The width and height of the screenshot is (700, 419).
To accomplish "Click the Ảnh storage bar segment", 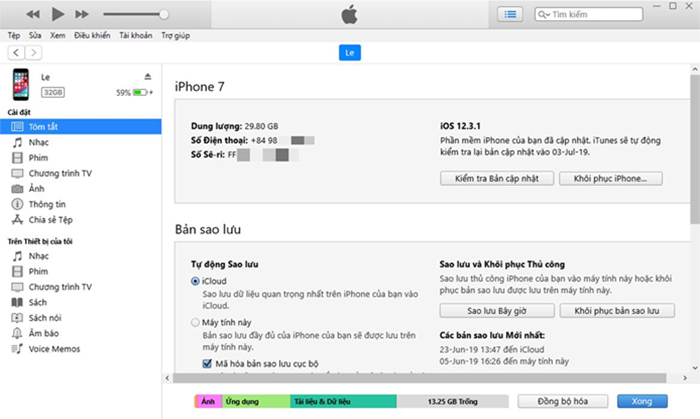I will (x=208, y=401).
